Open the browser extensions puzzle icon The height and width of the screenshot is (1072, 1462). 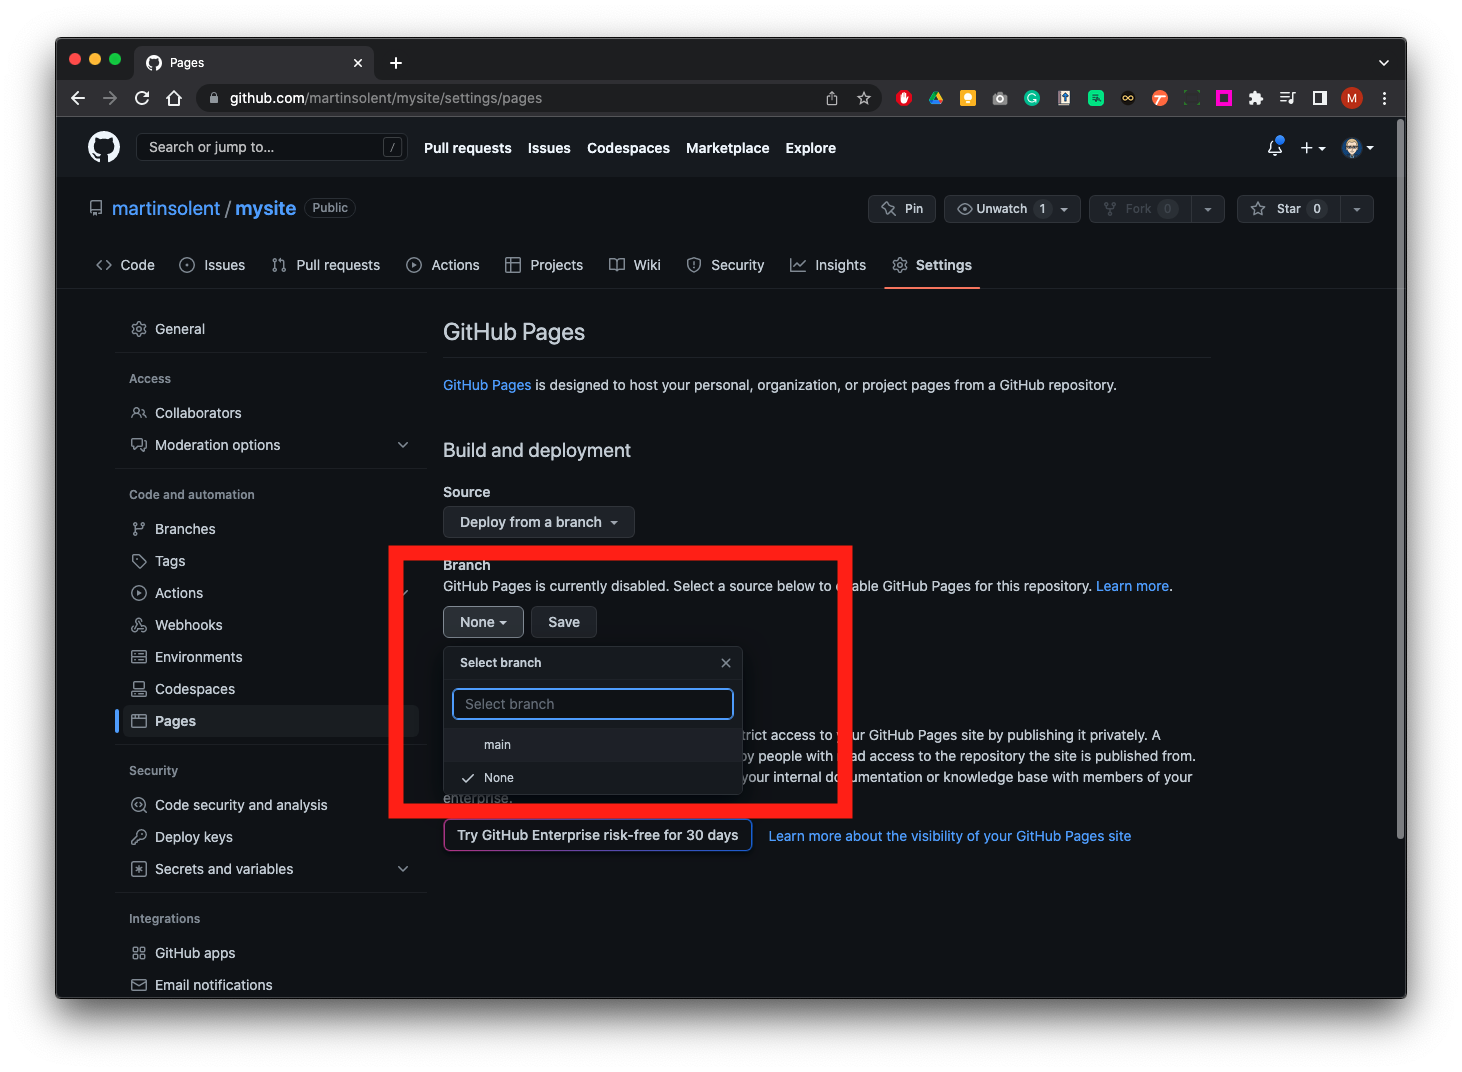click(x=1256, y=98)
